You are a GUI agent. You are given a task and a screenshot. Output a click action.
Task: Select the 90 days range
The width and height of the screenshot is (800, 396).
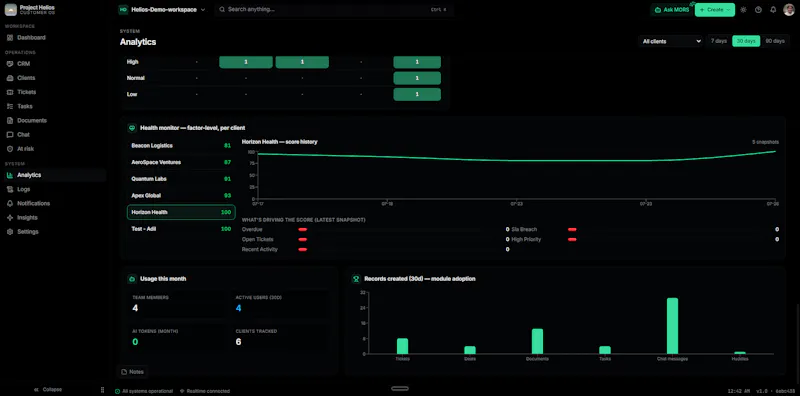pyautogui.click(x=774, y=41)
